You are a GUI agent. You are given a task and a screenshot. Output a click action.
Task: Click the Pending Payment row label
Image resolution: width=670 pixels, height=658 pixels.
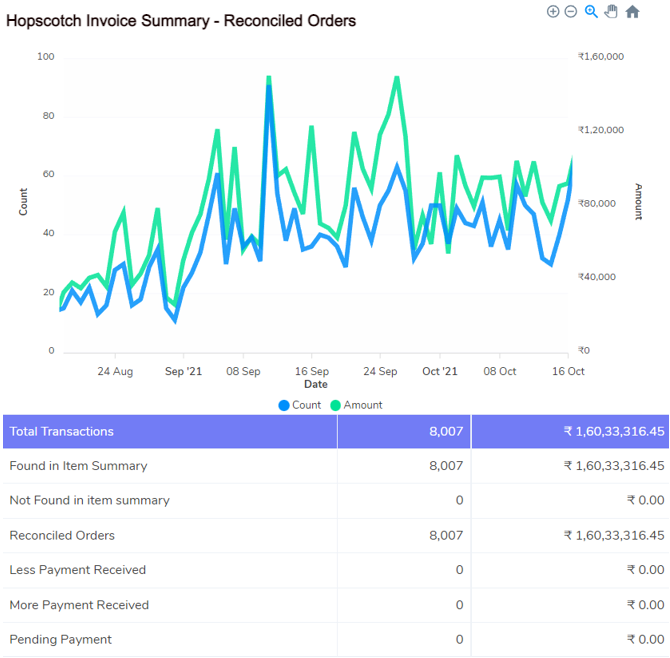coord(61,640)
